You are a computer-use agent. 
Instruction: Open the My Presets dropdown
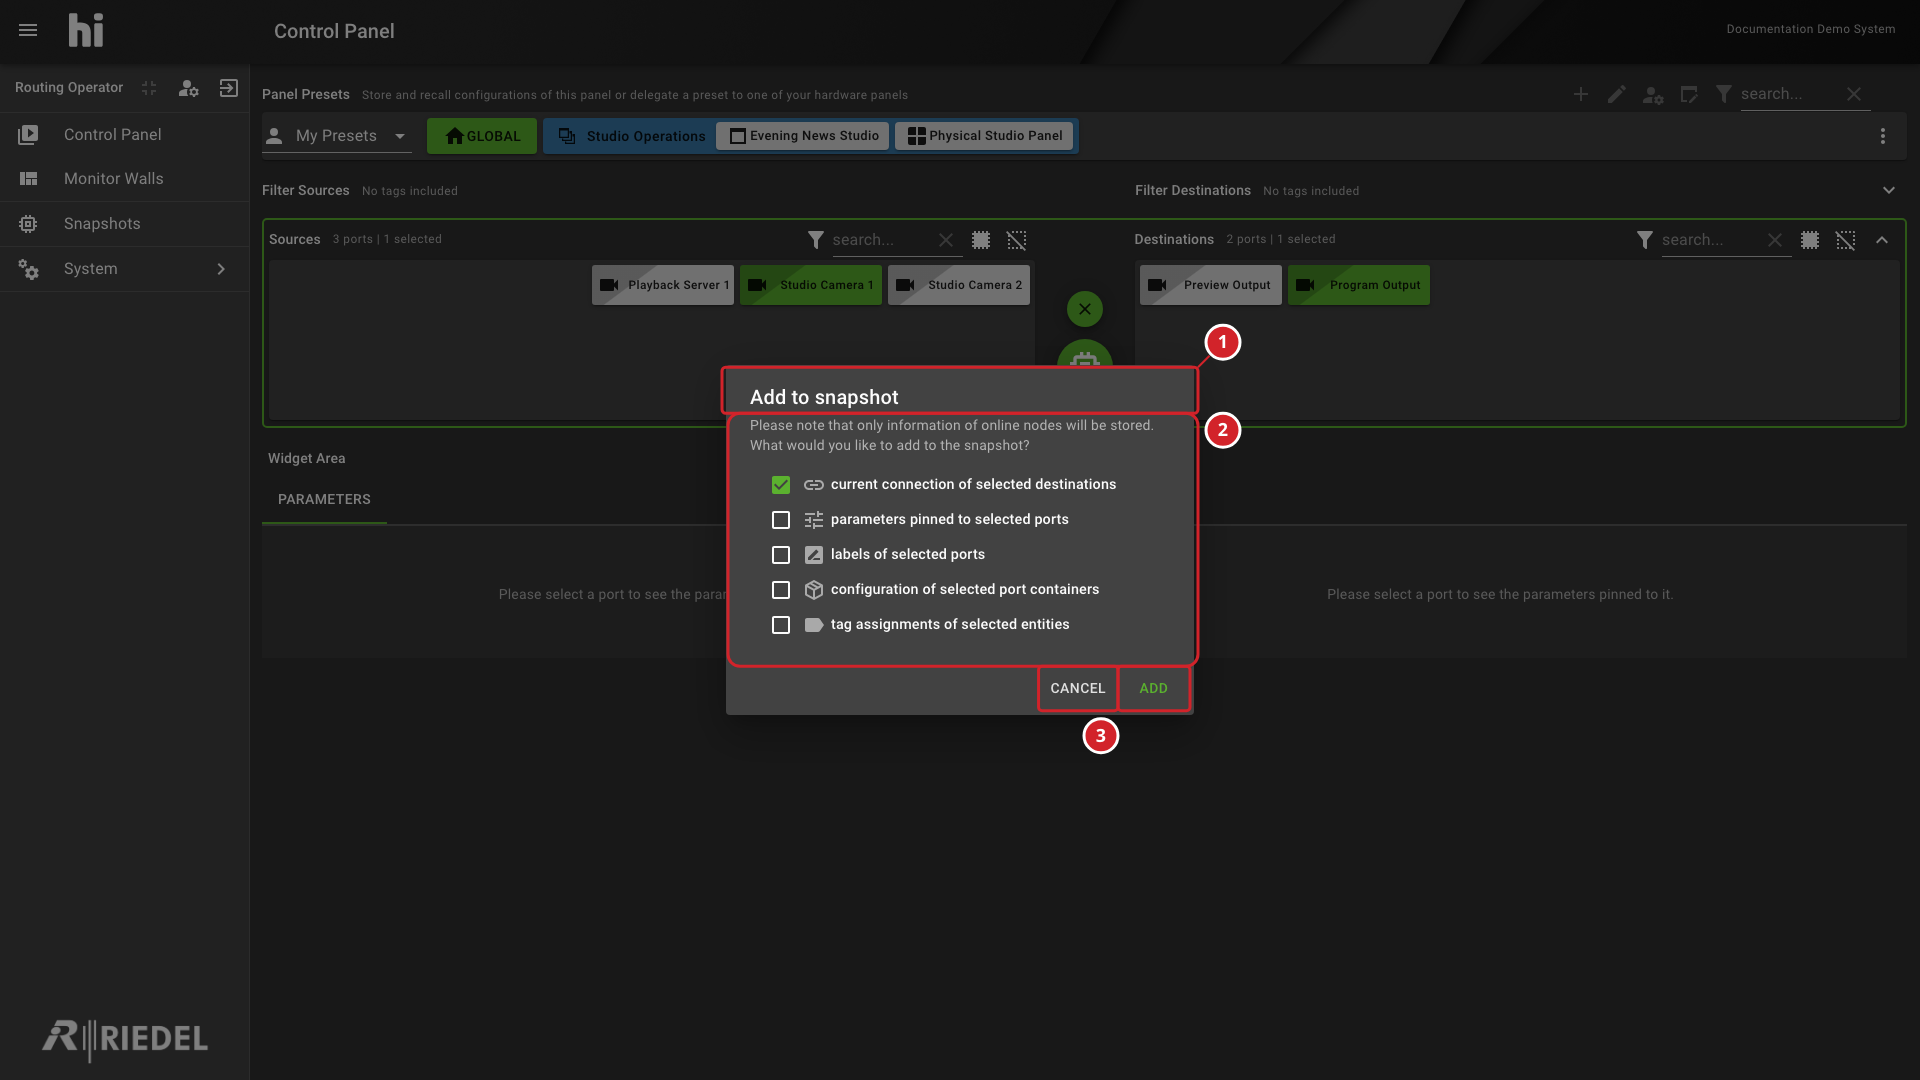337,136
